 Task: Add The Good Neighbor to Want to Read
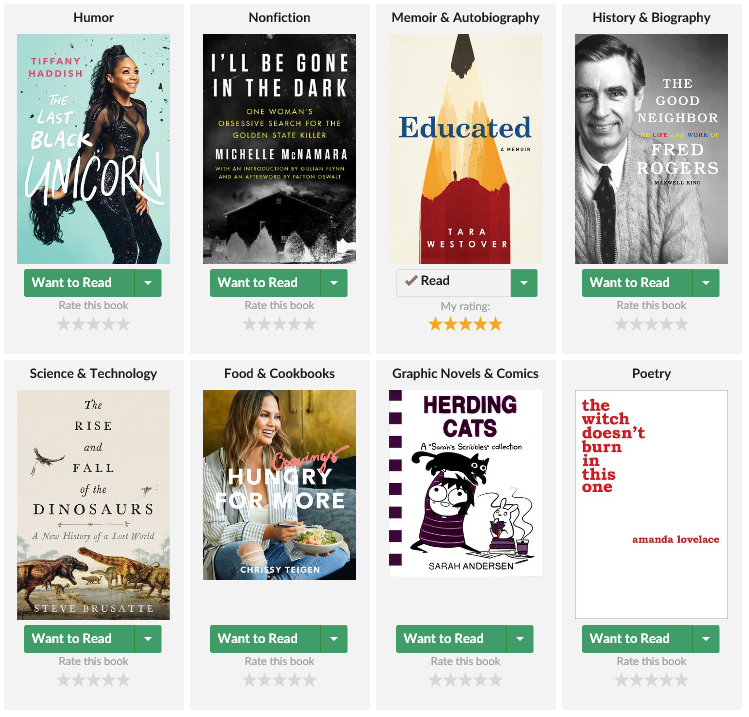pos(637,283)
